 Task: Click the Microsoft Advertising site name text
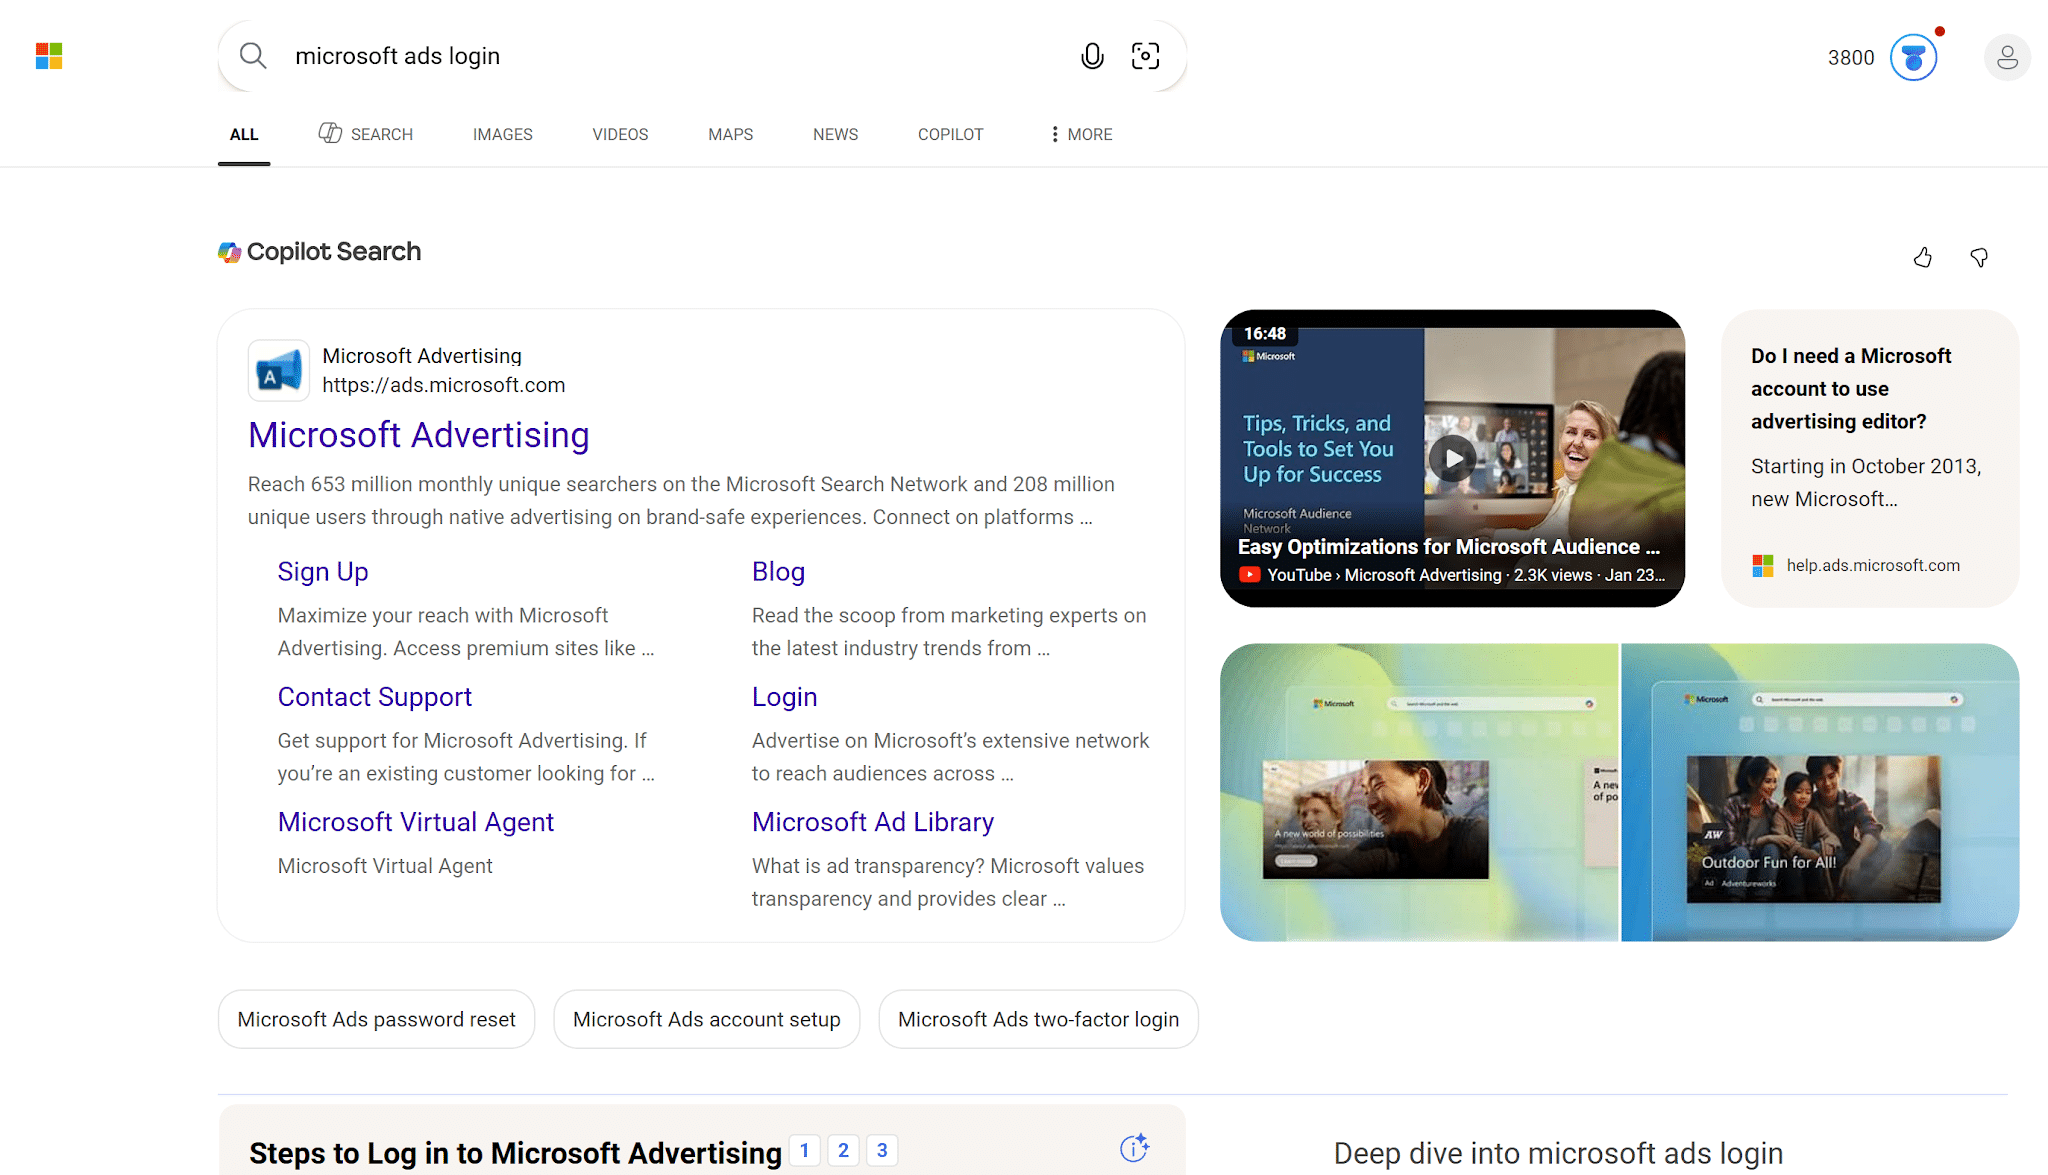422,356
